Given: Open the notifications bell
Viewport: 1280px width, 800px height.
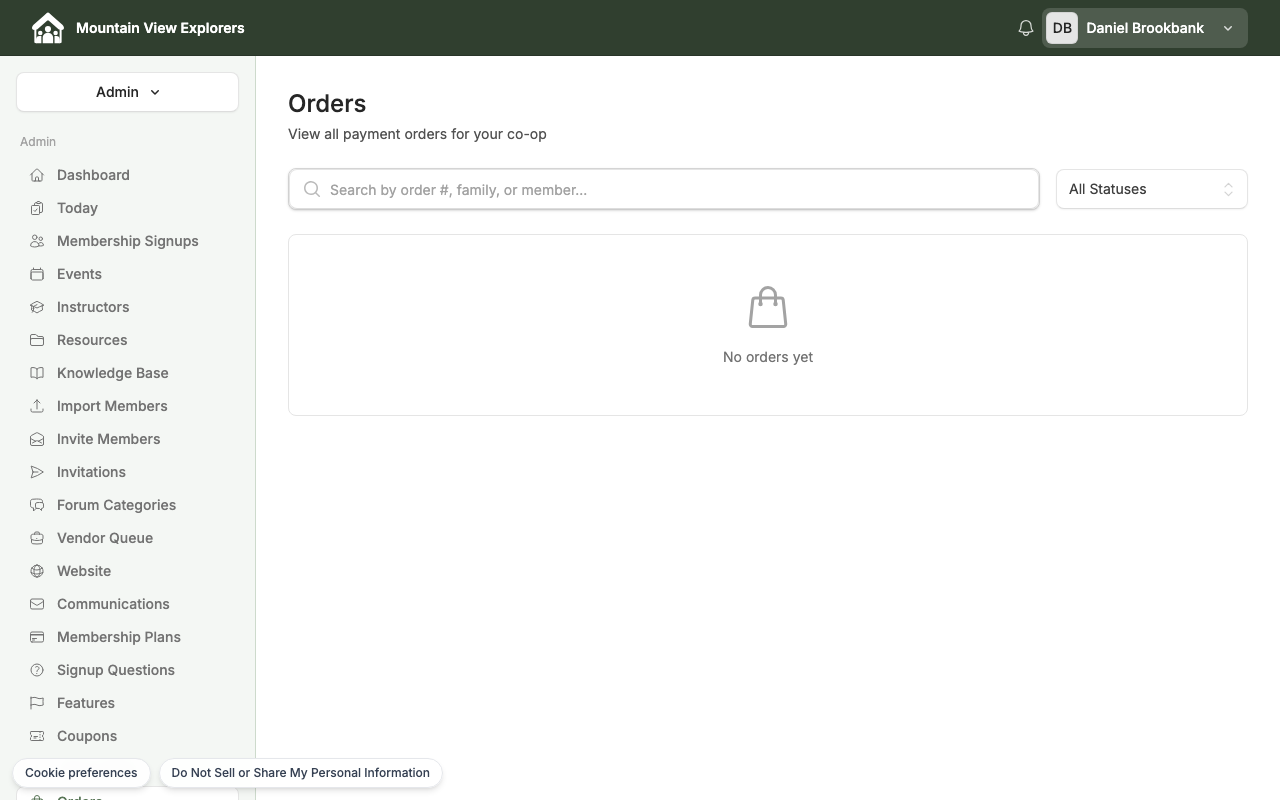Looking at the screenshot, I should tap(1025, 28).
